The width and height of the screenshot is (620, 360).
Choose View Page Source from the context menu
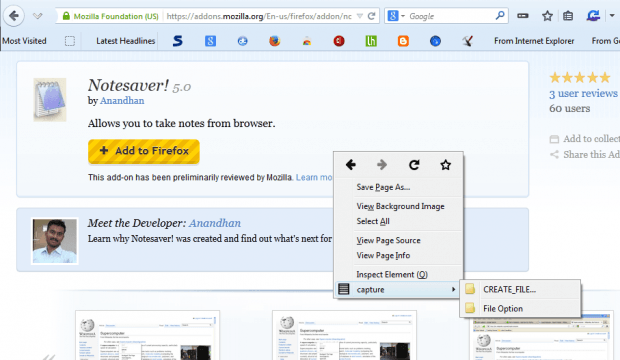coord(388,240)
